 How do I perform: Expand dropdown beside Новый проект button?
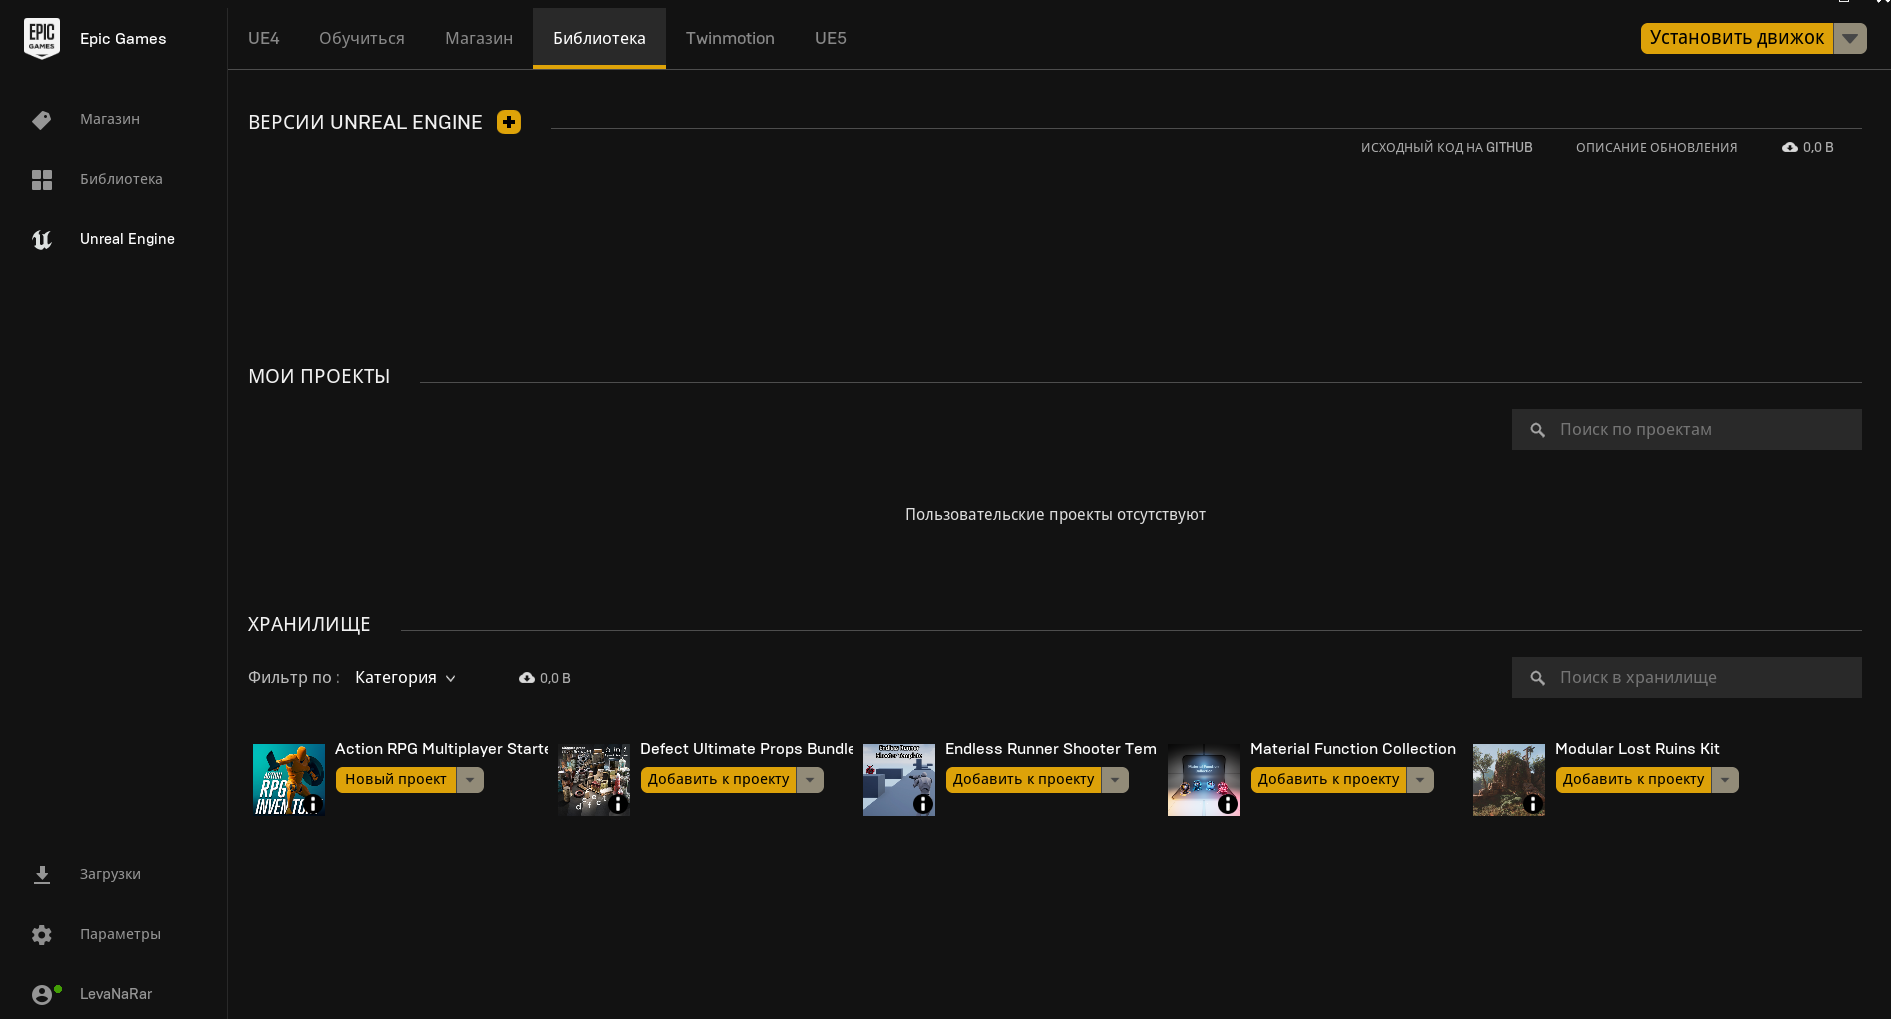pyautogui.click(x=470, y=780)
